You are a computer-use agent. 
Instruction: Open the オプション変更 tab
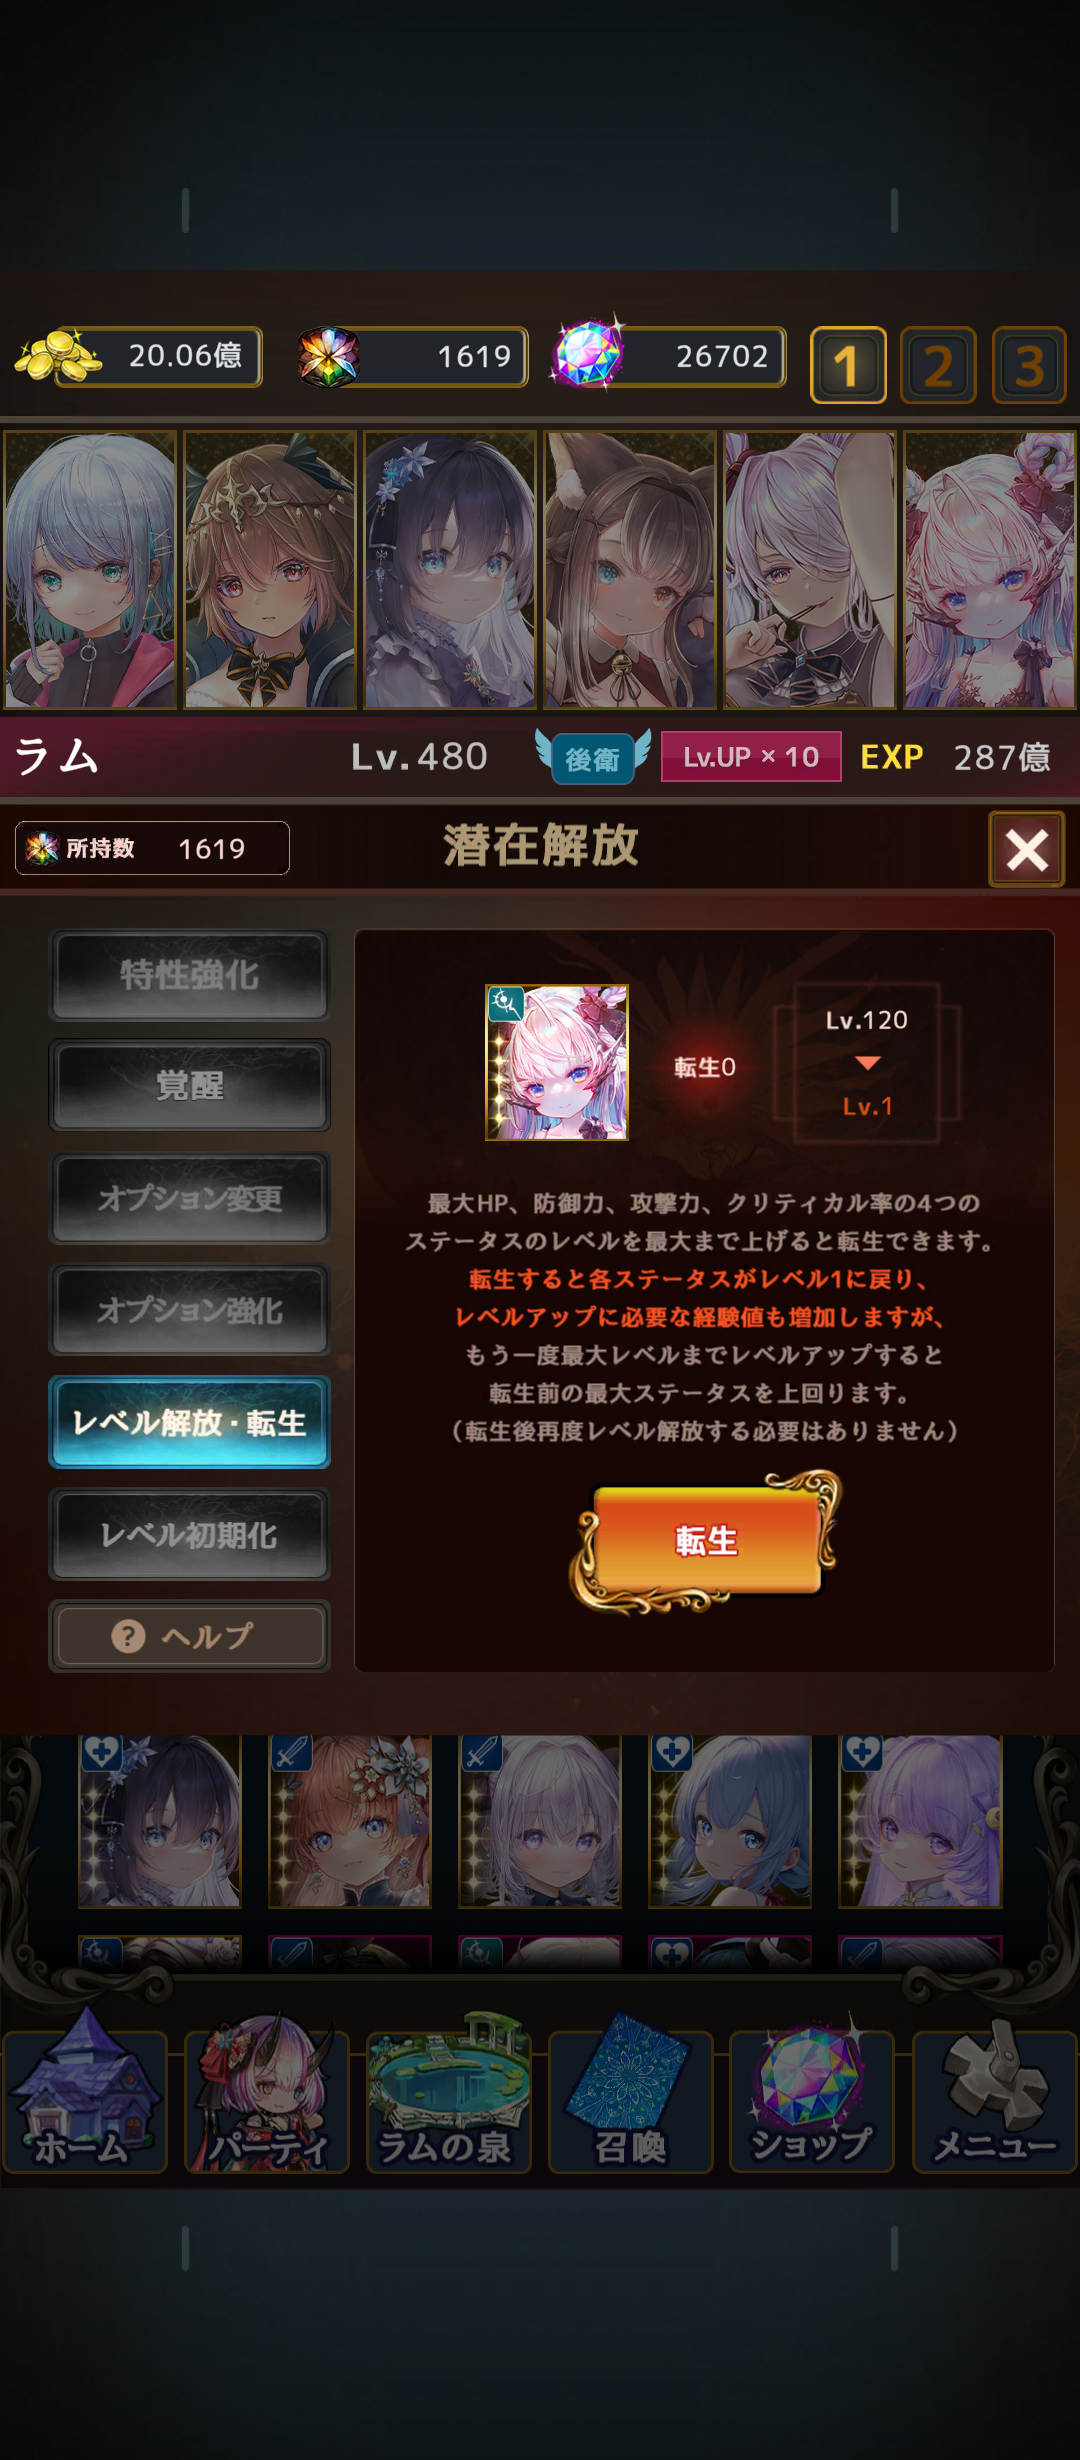[189, 1198]
